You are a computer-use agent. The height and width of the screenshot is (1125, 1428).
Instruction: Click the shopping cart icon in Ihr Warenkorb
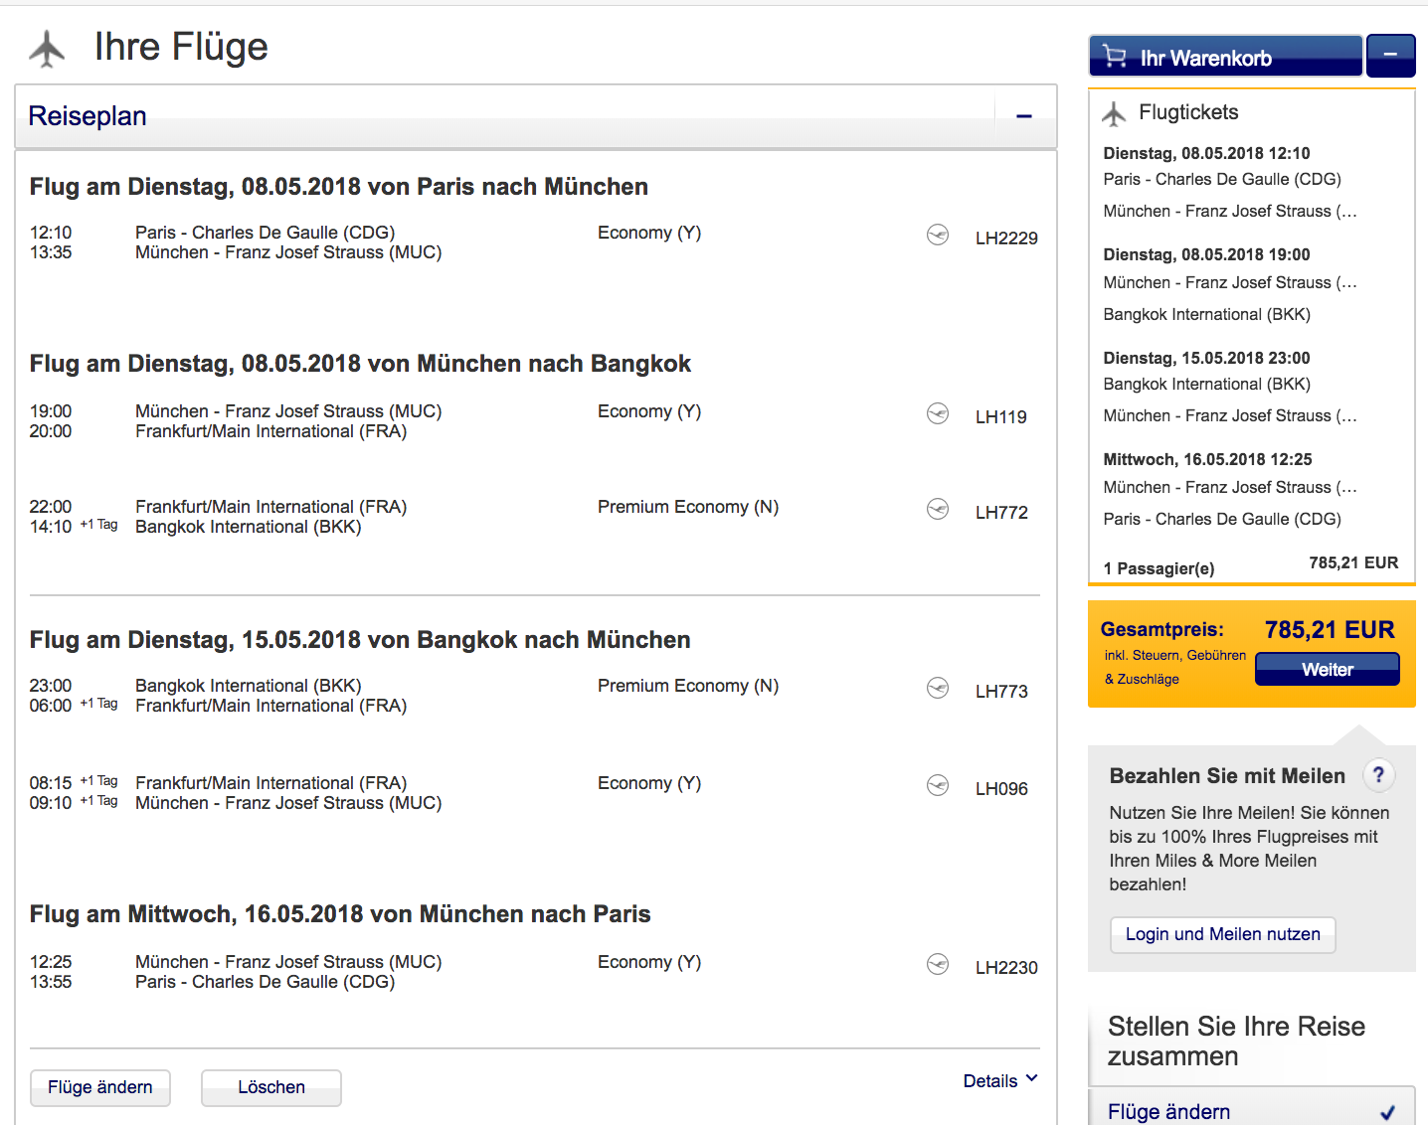1114,57
